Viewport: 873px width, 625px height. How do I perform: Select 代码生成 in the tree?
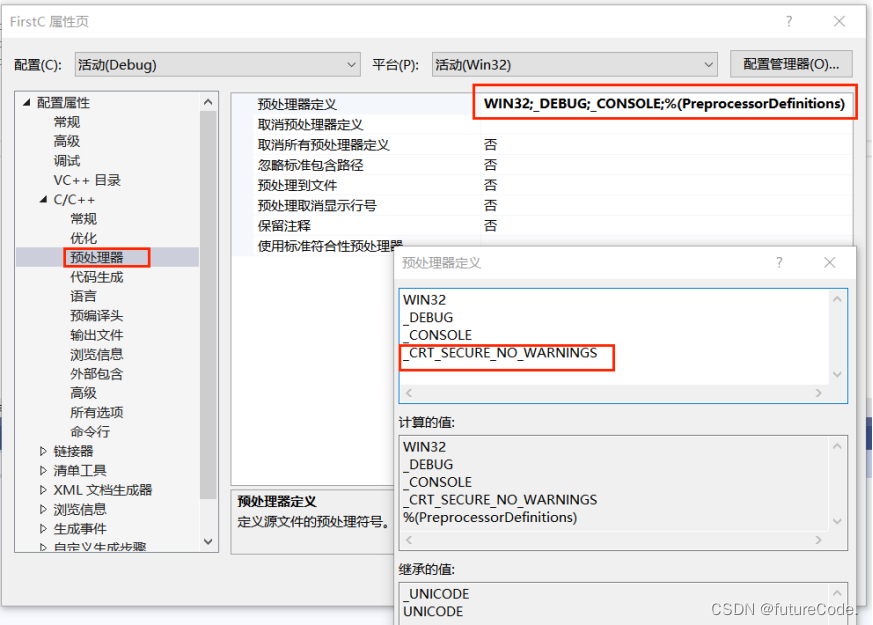[x=97, y=276]
